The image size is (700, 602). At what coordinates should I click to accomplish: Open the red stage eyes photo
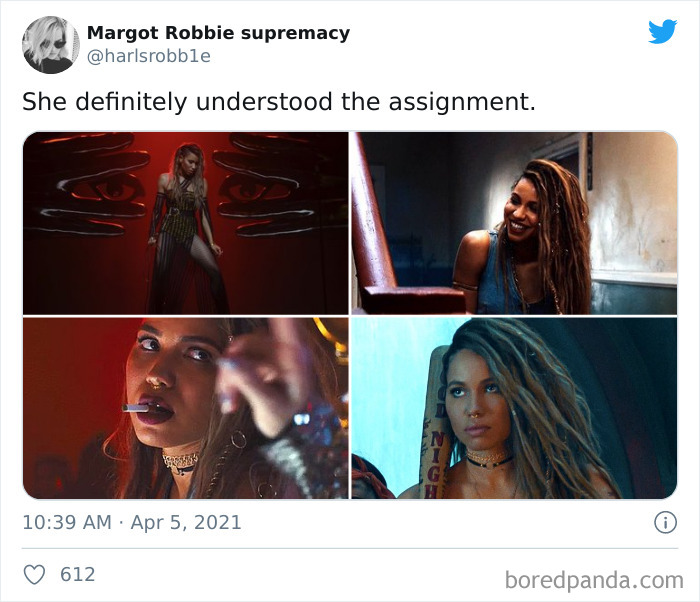(x=186, y=223)
